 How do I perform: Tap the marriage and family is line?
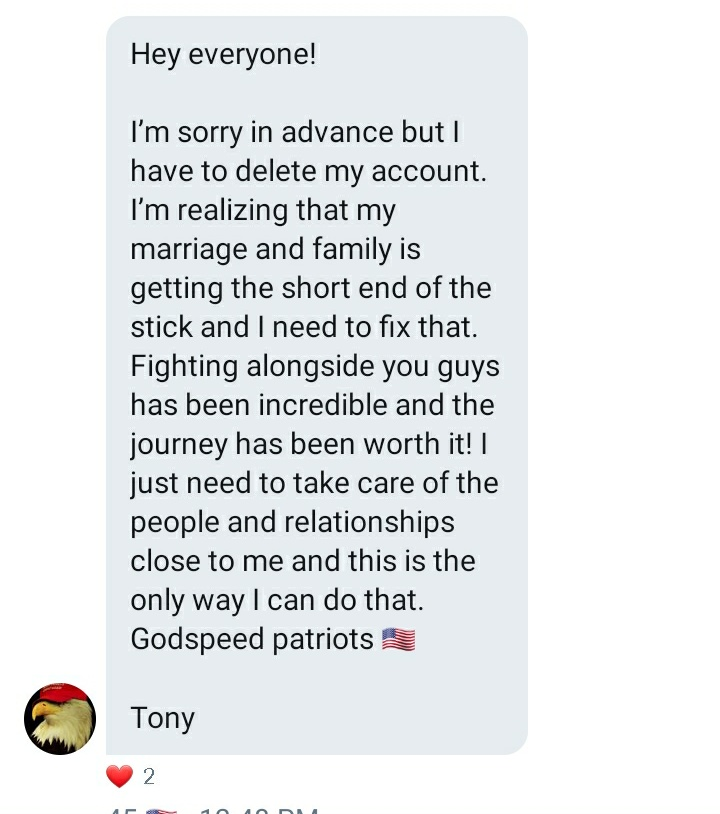(276, 249)
